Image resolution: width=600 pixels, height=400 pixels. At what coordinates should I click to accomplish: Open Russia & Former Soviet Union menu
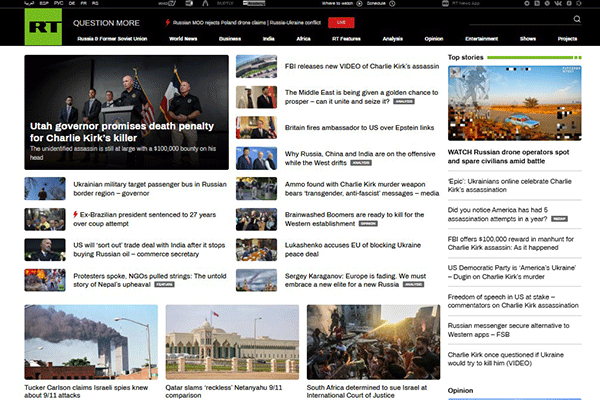[x=112, y=39]
